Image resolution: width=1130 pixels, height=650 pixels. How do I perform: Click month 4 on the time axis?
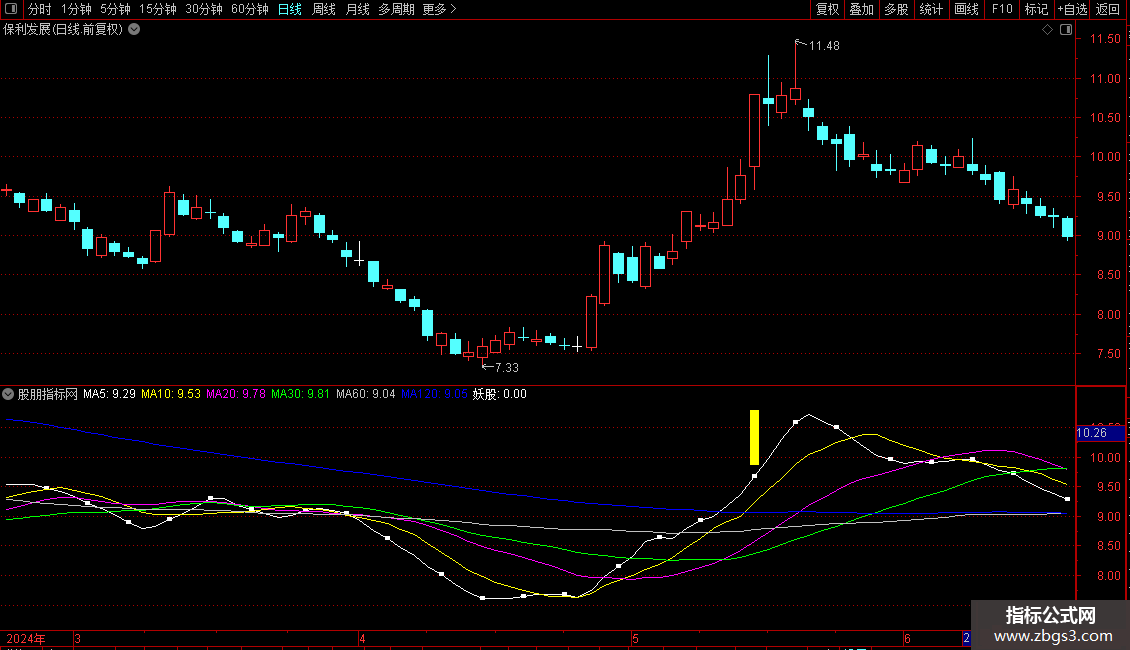362,639
